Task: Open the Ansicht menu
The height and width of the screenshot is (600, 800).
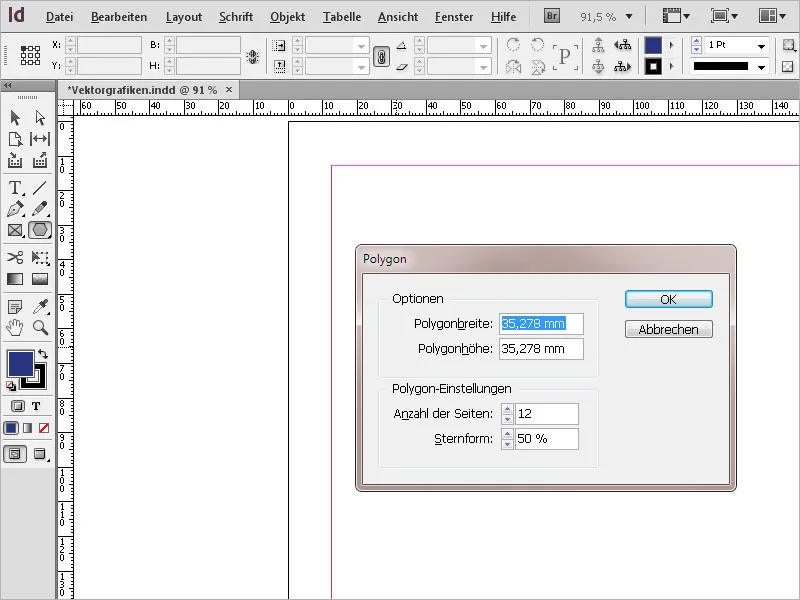Action: click(x=398, y=17)
